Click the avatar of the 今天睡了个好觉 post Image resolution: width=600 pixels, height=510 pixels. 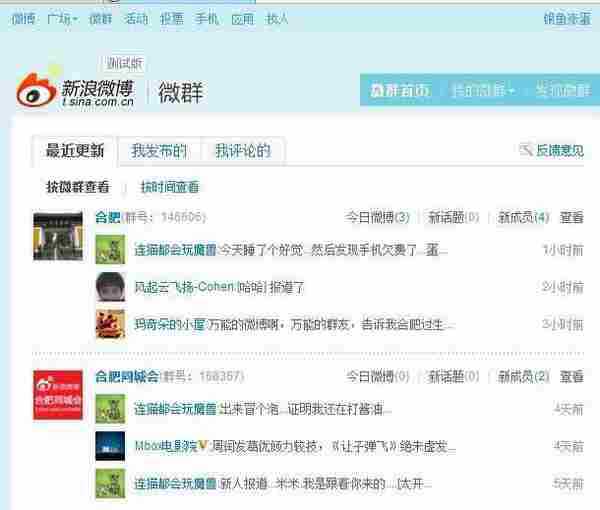(x=109, y=249)
